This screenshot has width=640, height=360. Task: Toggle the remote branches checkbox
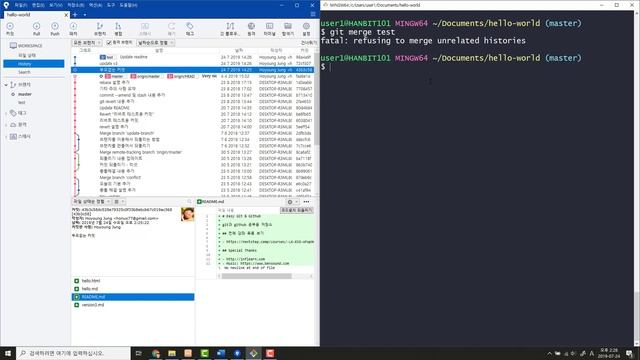[109, 42]
